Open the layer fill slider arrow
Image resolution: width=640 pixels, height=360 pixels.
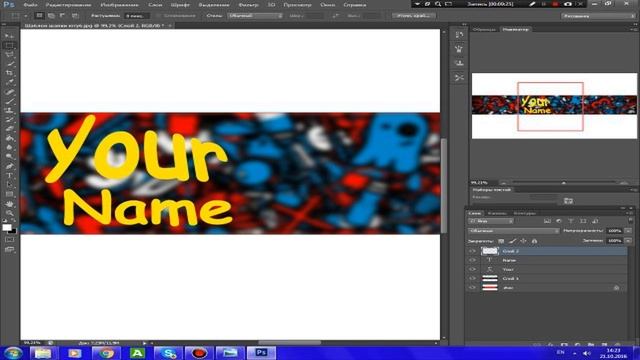pos(629,241)
